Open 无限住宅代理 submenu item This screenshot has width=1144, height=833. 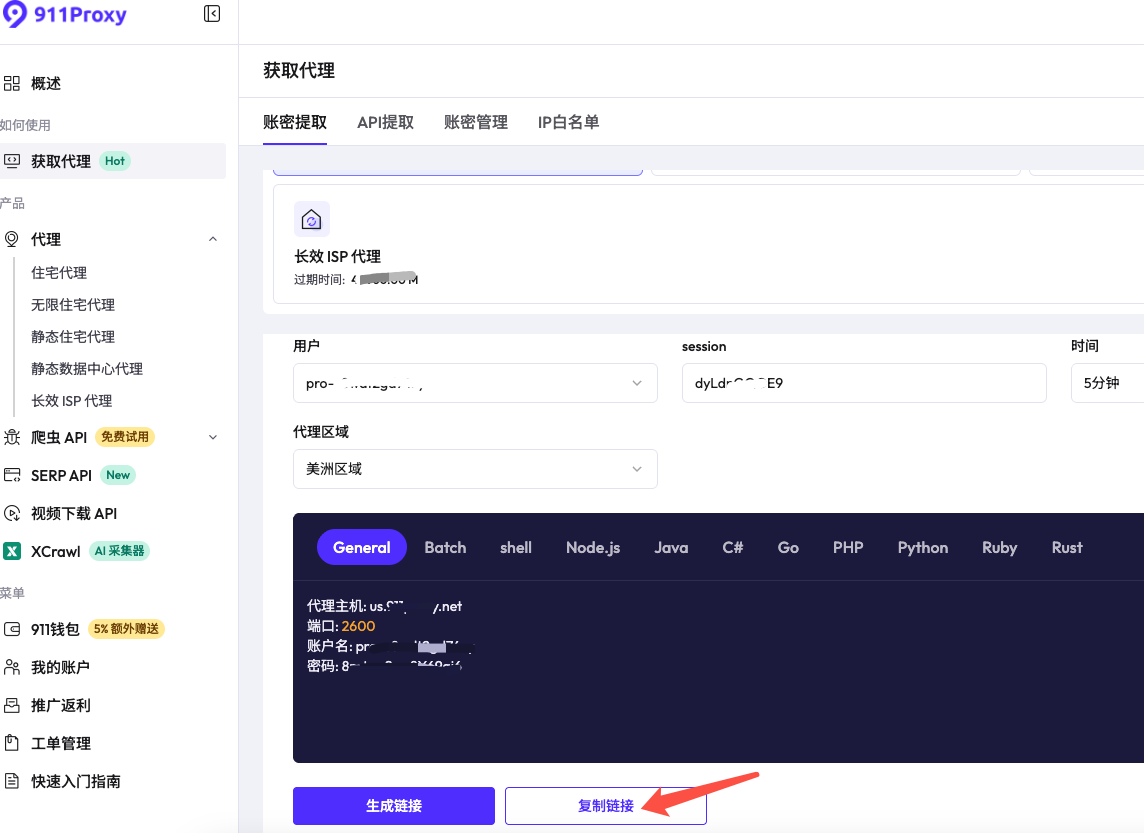pyautogui.click(x=73, y=305)
